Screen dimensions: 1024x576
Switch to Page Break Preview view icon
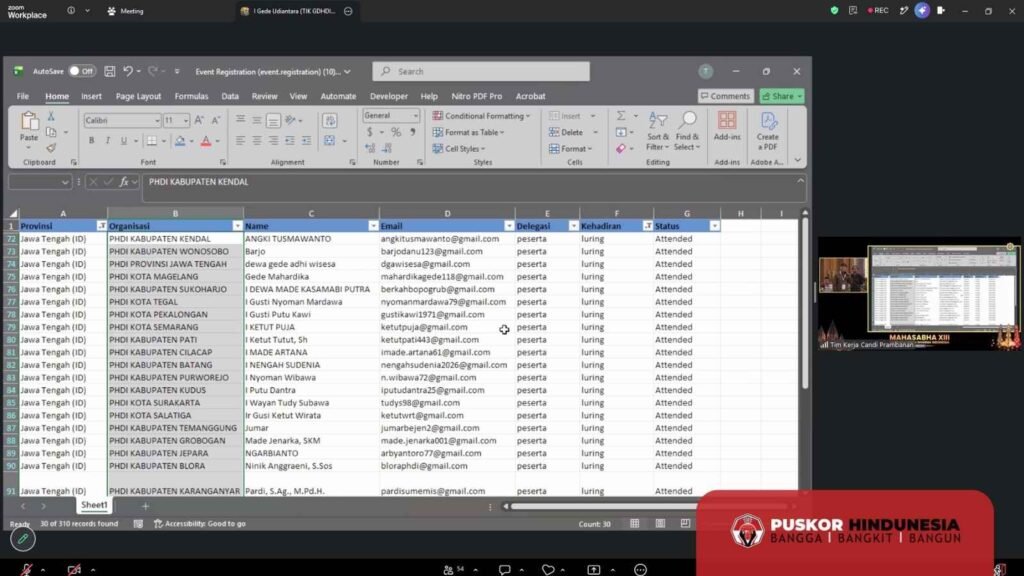(x=685, y=524)
